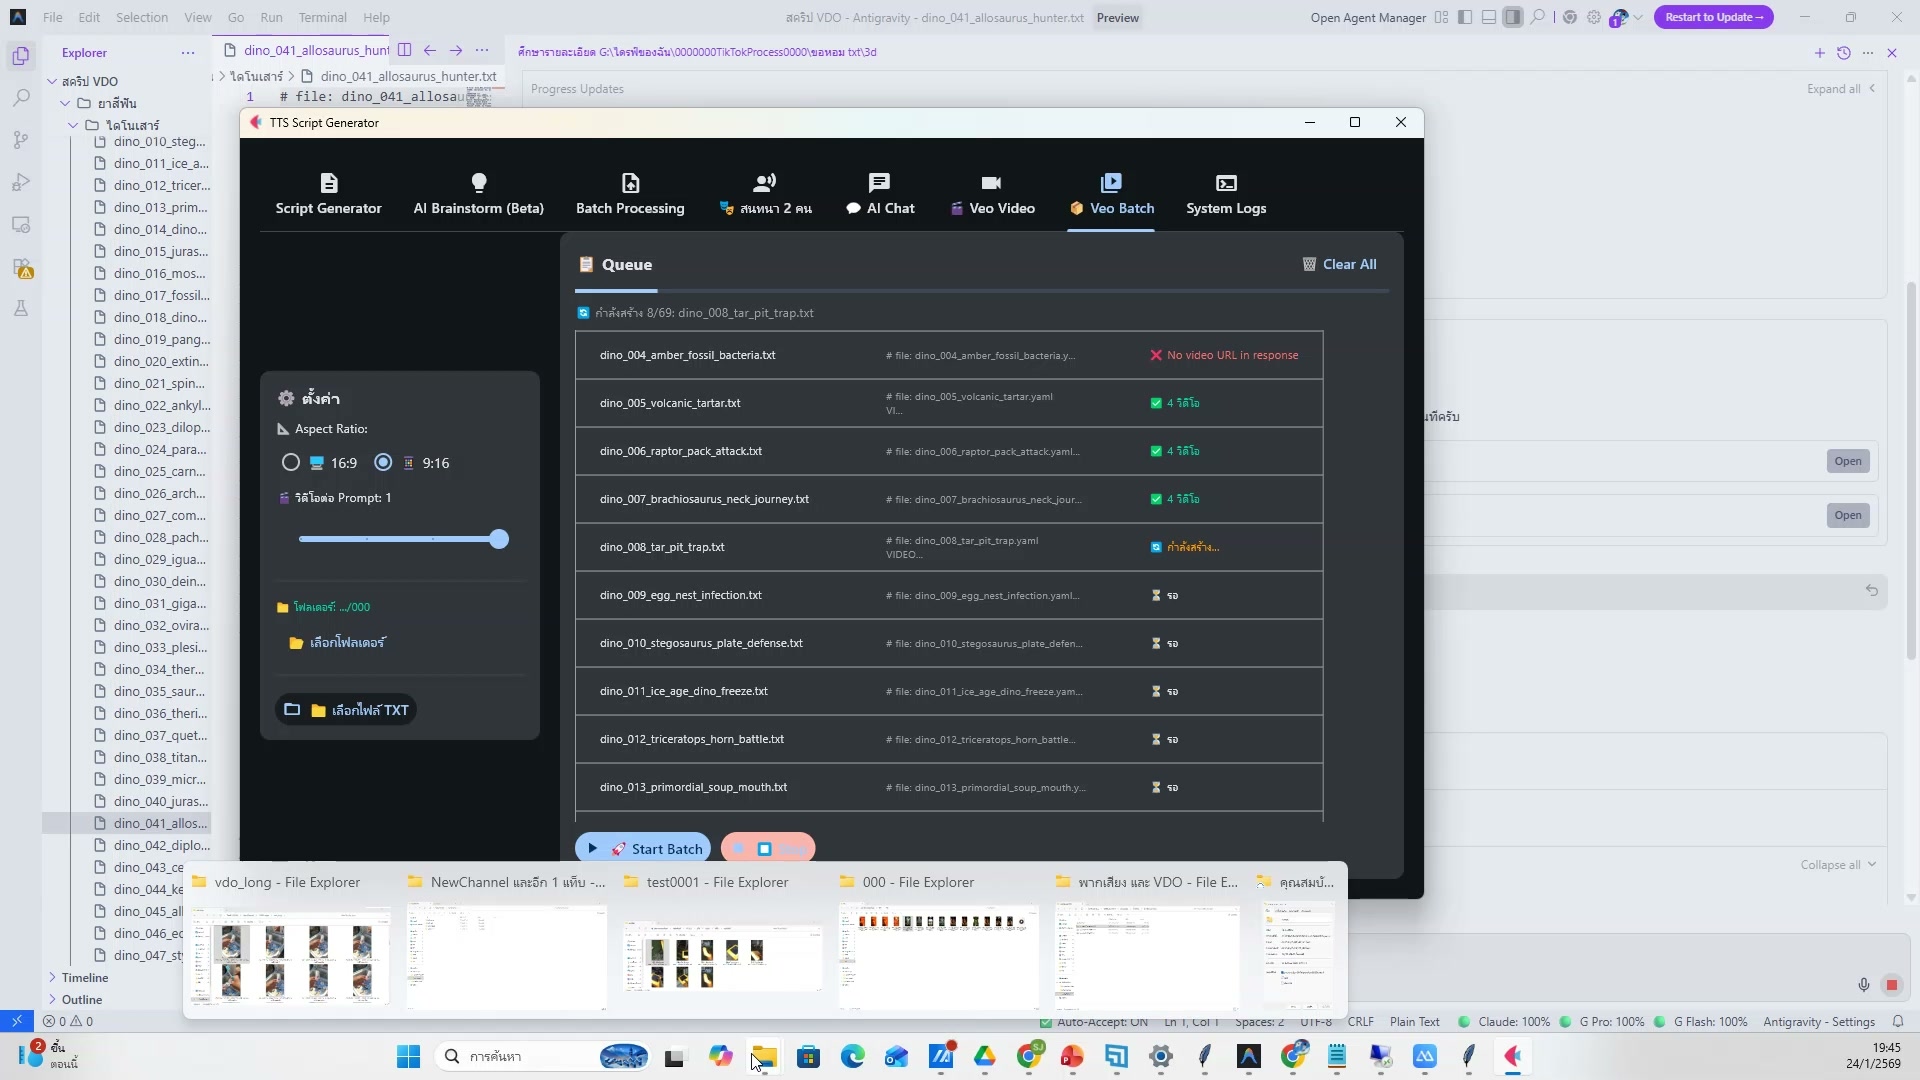1920x1080 pixels.
Task: Click the folder picker button under โฟลเดอร์
Action: 337,643
